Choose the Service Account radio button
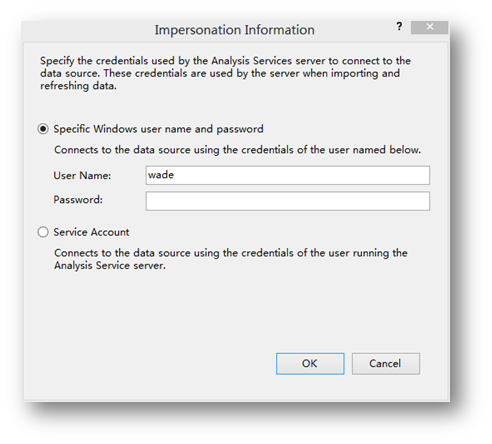Screen dimensions: 492x444 click(43, 232)
